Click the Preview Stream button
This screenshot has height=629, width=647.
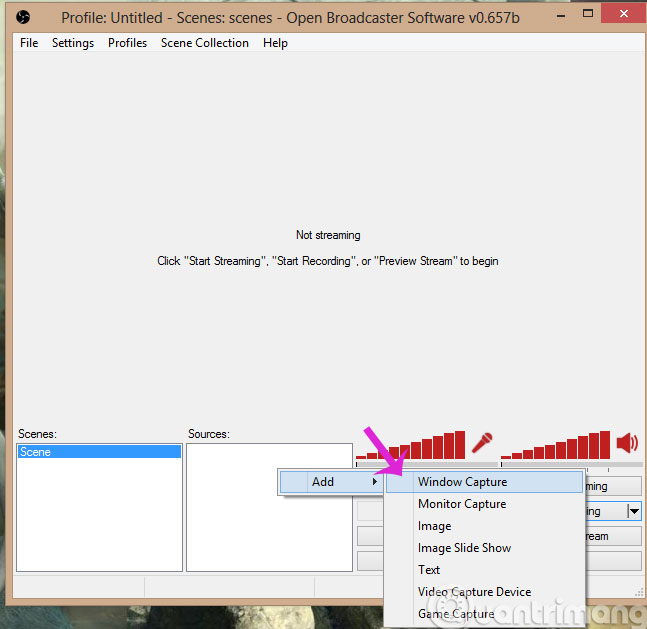pyautogui.click(x=613, y=536)
